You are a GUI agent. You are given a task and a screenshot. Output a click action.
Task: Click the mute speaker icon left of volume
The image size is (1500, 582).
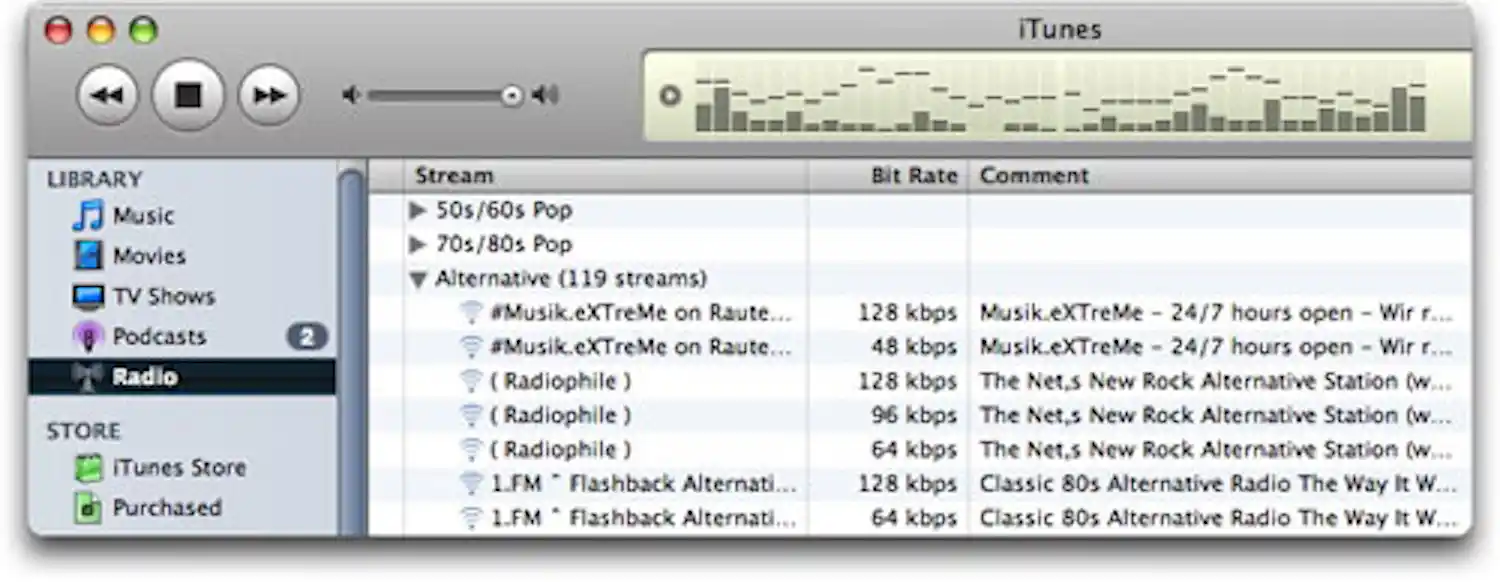tap(352, 93)
